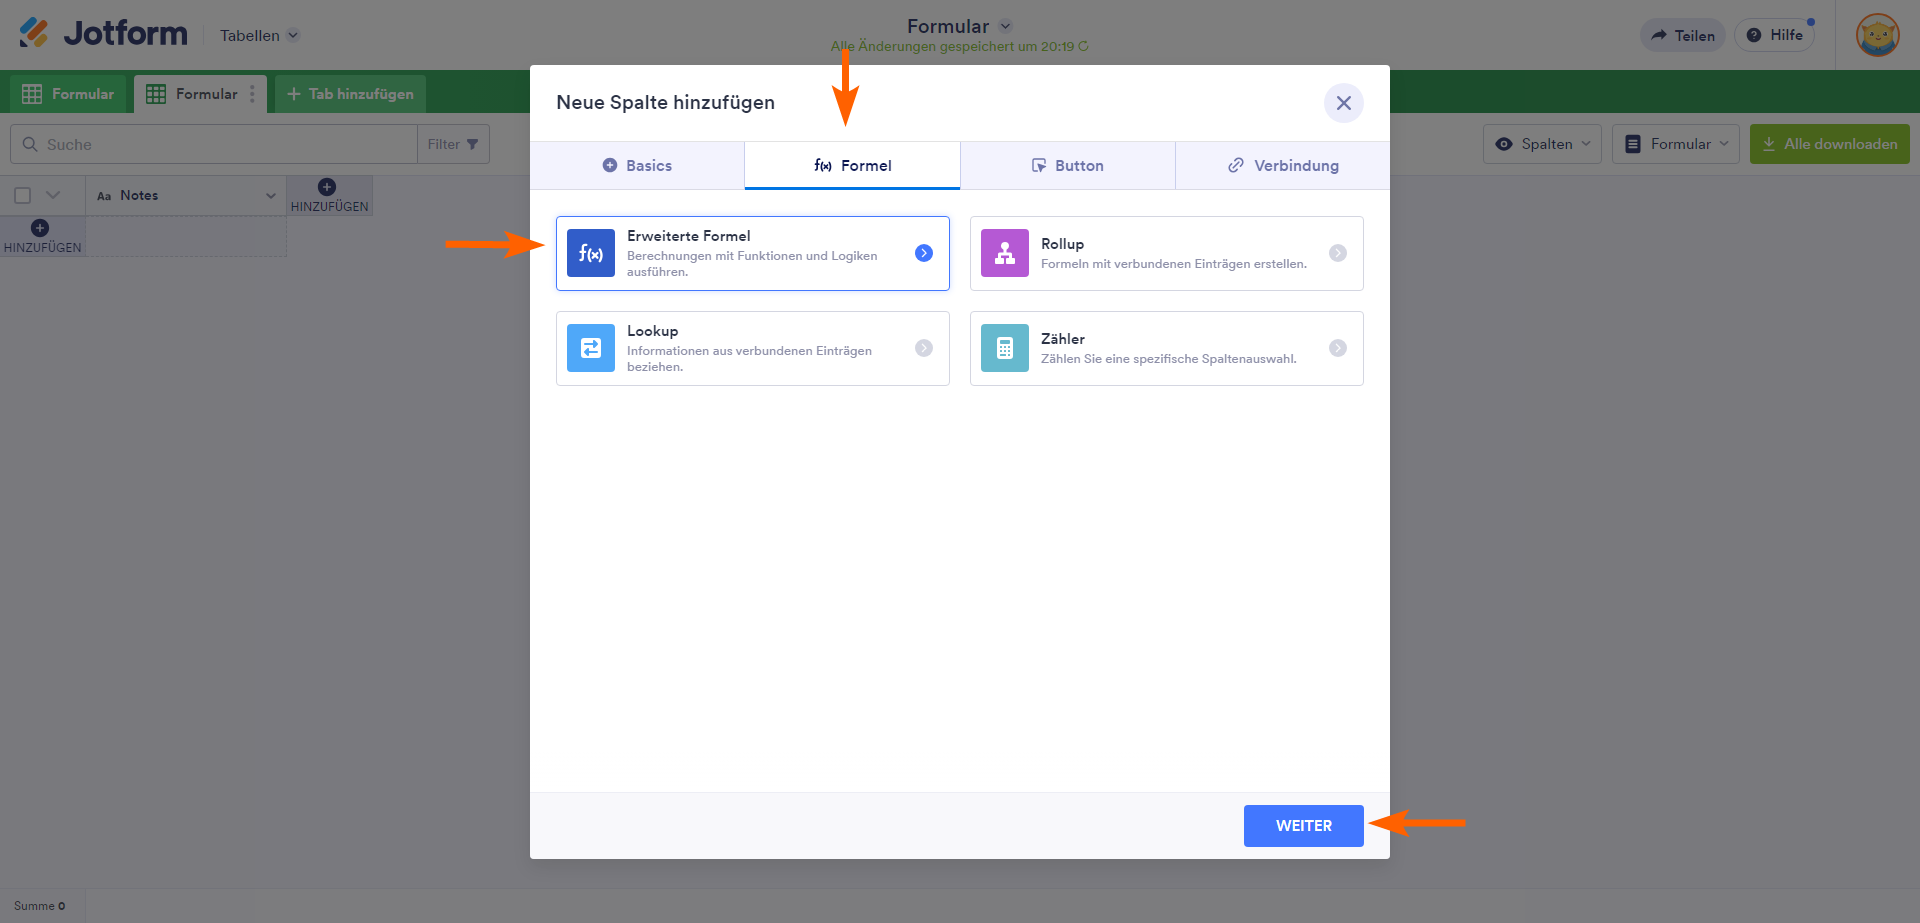This screenshot has width=1920, height=923.
Task: Click the teal Zähler calculator icon
Action: [x=1005, y=348]
